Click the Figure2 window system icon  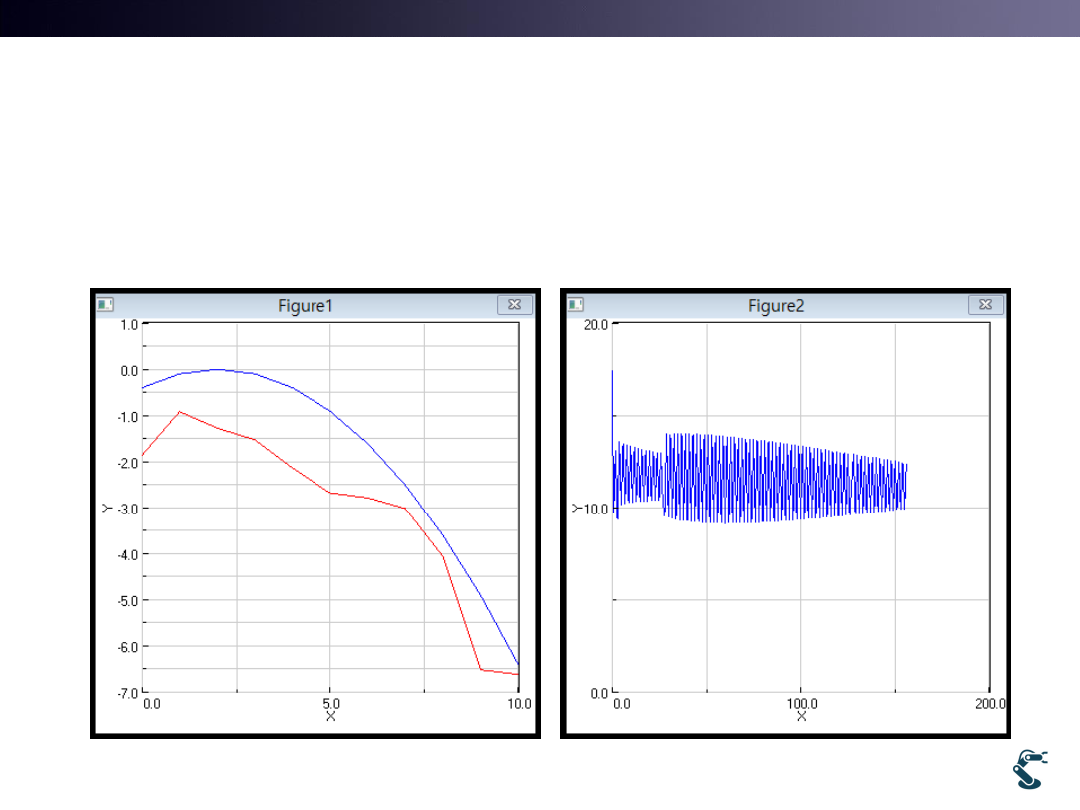(574, 305)
